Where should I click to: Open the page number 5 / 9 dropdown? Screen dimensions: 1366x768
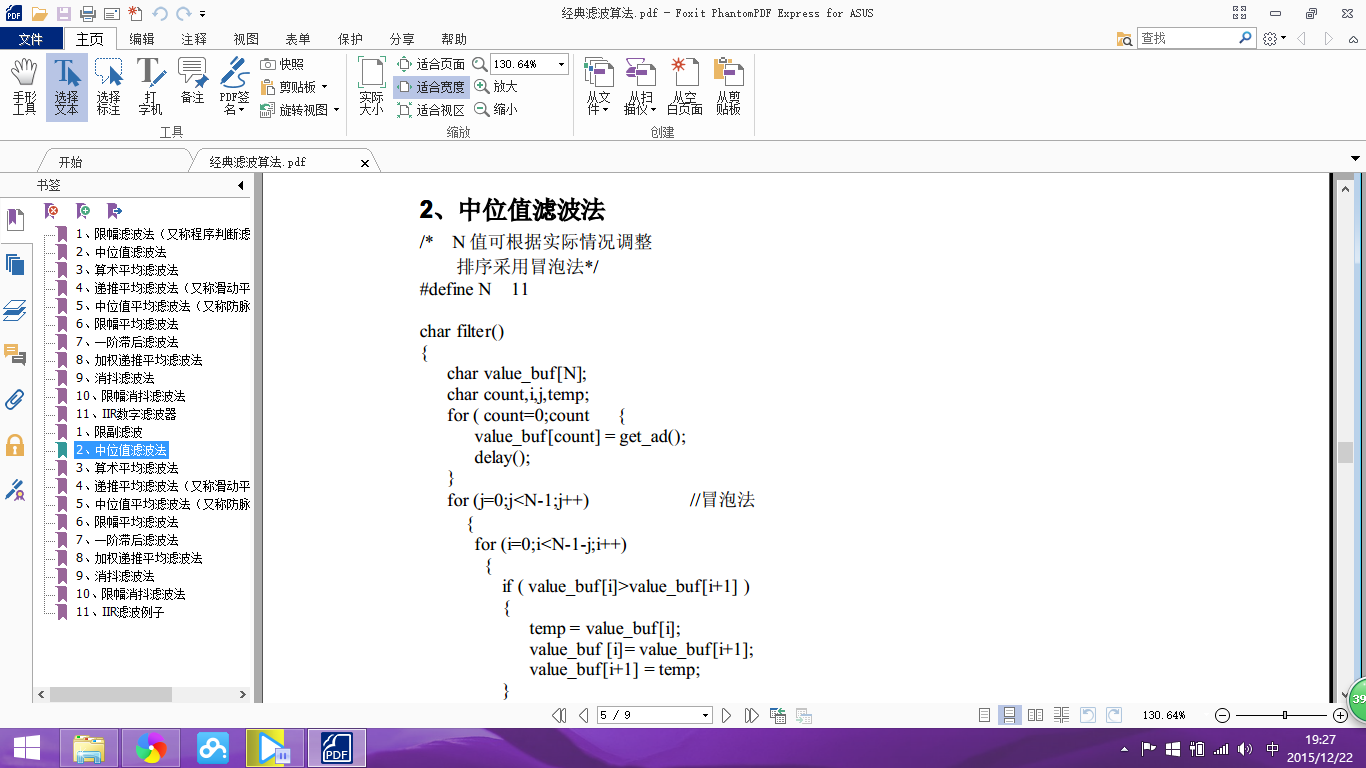point(706,715)
